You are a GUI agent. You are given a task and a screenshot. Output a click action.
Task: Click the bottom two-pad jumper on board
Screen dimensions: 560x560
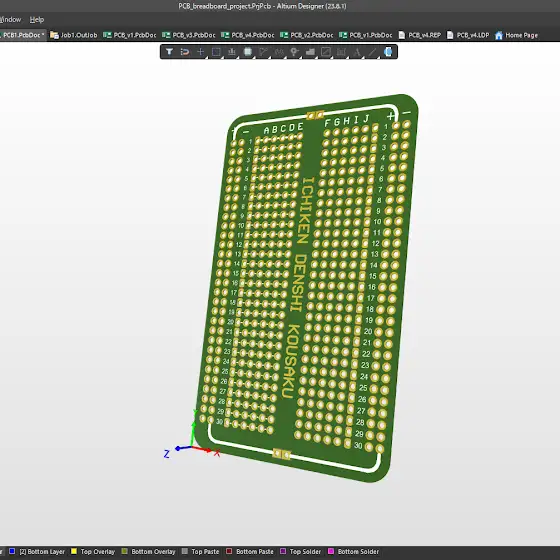click(281, 454)
